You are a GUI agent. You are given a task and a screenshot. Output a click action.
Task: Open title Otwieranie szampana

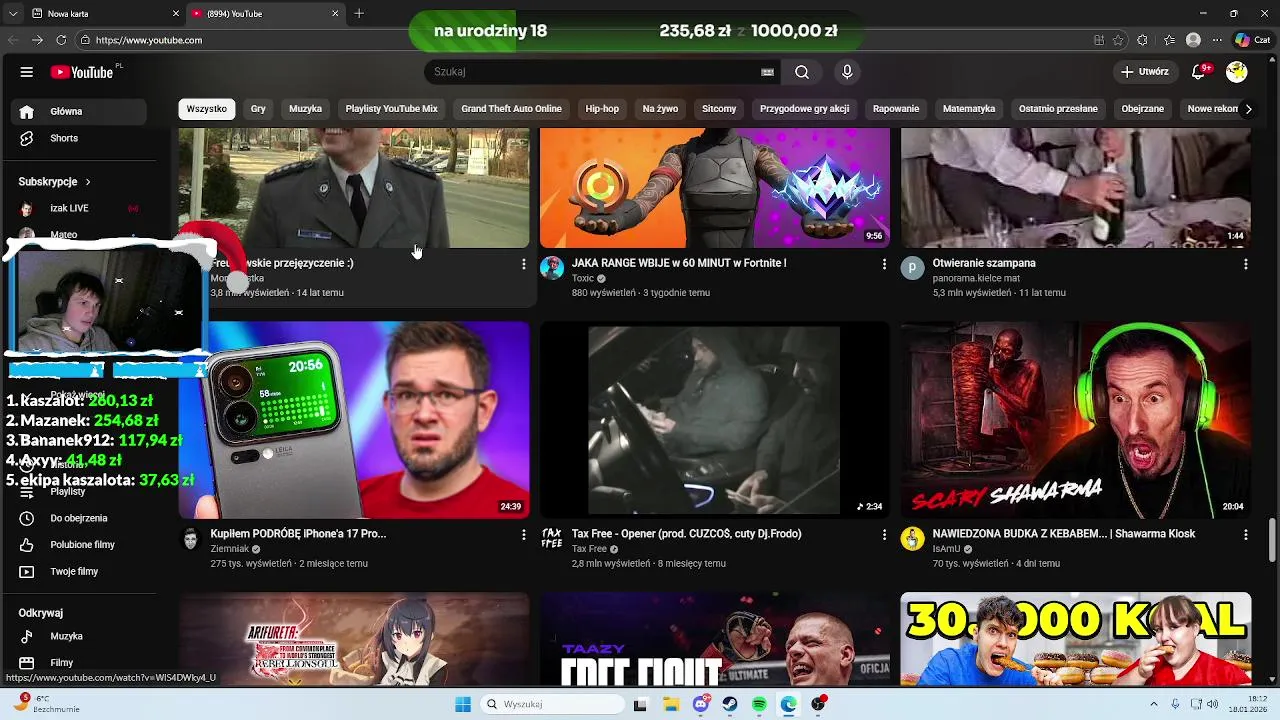pos(984,263)
